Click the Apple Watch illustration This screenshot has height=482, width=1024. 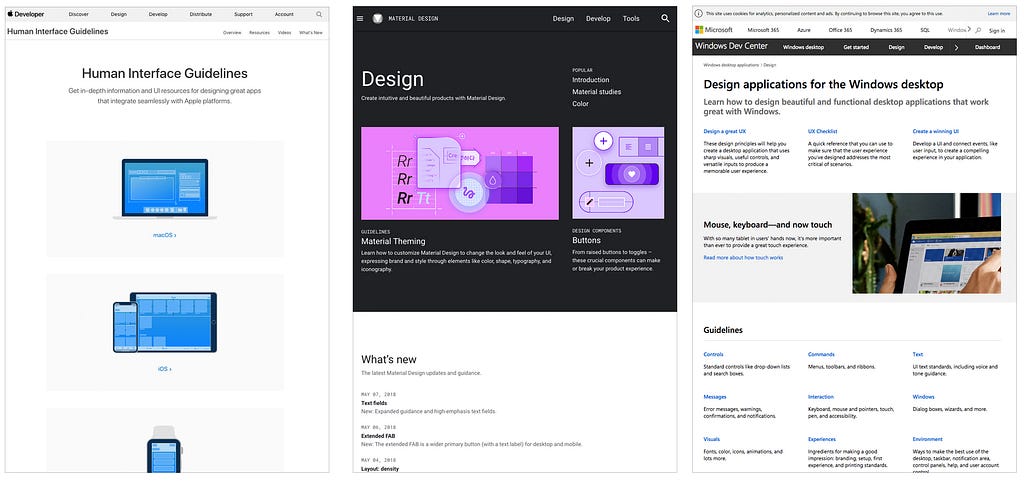164,449
